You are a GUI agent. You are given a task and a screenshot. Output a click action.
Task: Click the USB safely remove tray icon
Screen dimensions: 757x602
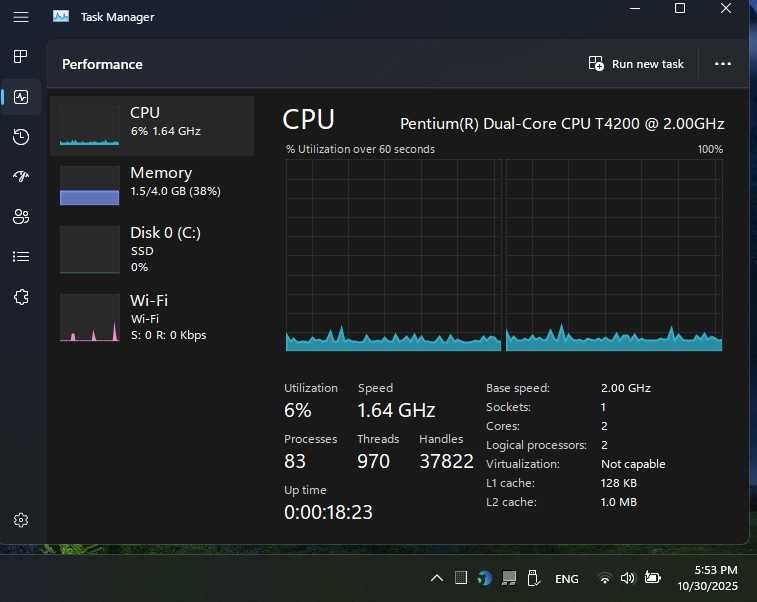click(x=533, y=578)
